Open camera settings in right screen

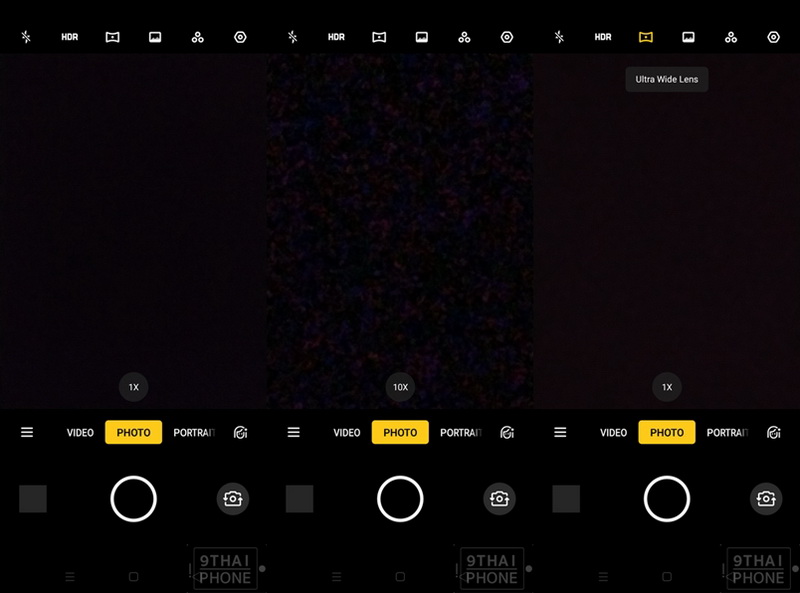click(x=773, y=37)
